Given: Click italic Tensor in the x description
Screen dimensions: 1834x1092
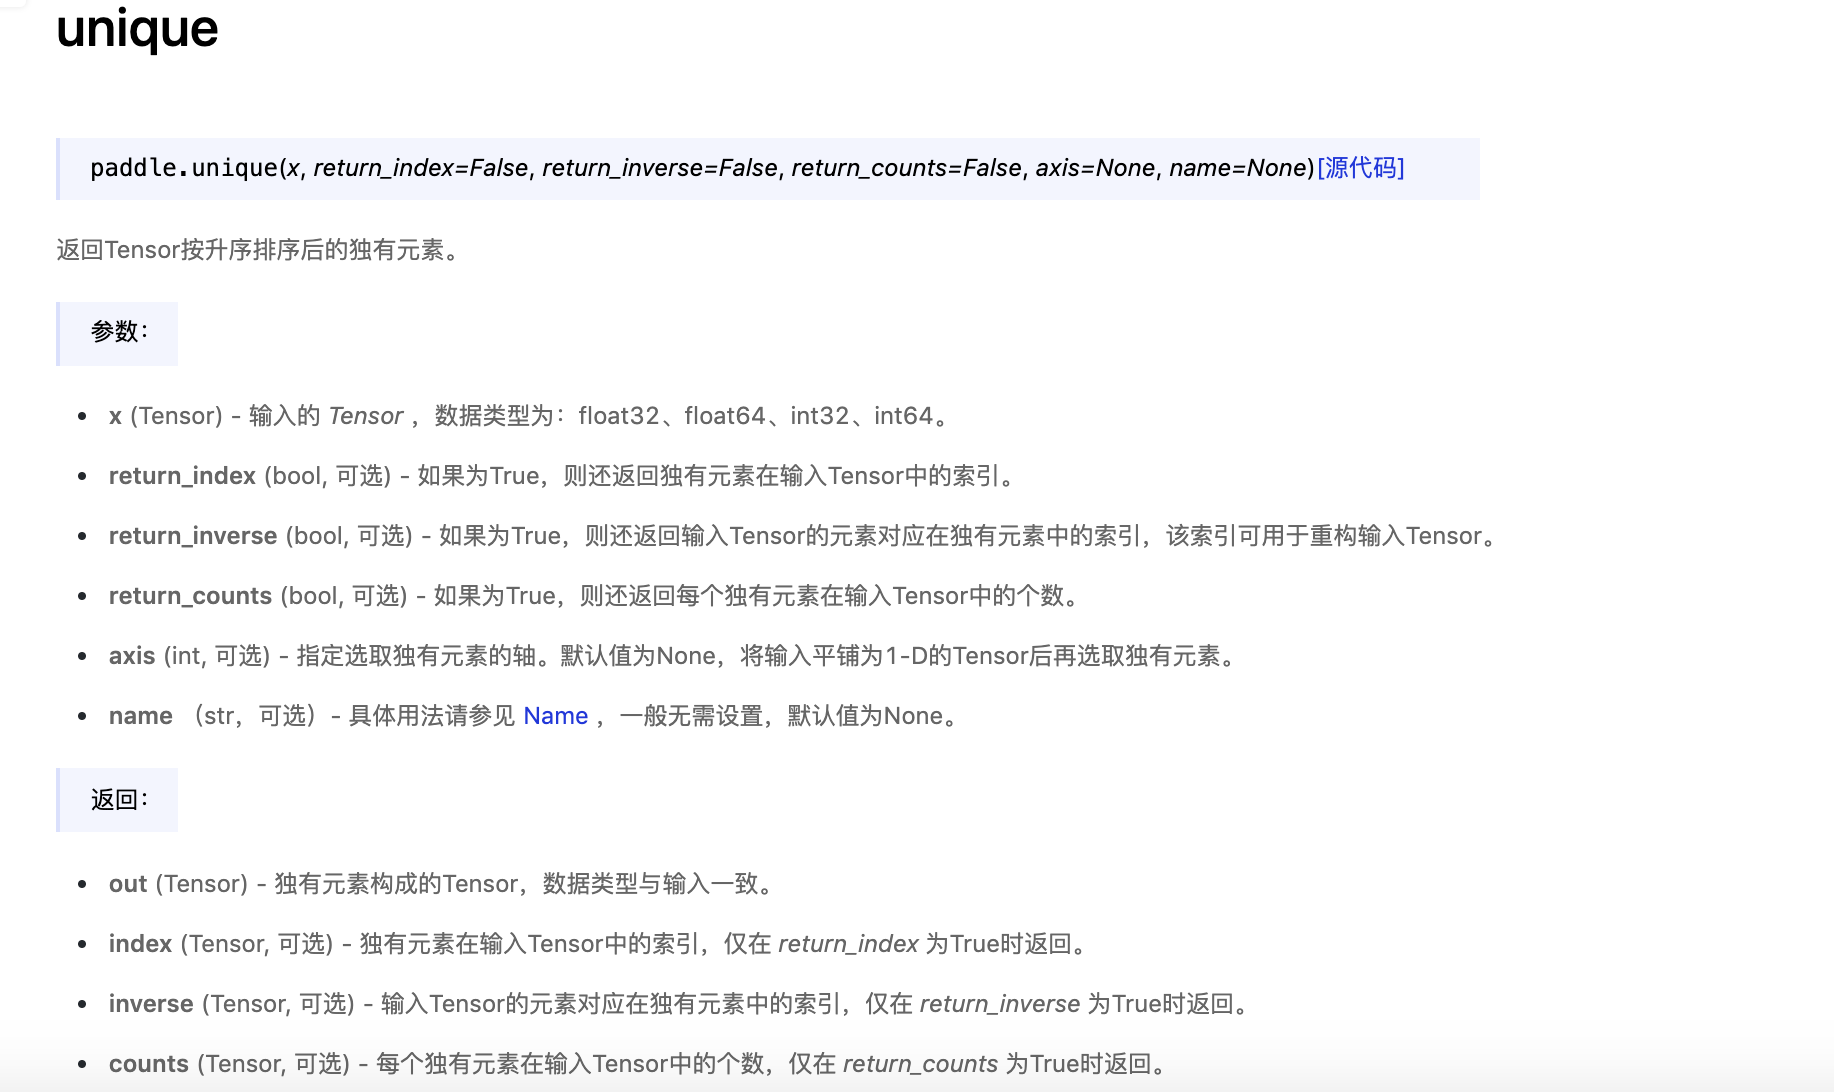Looking at the screenshot, I should click(x=366, y=416).
